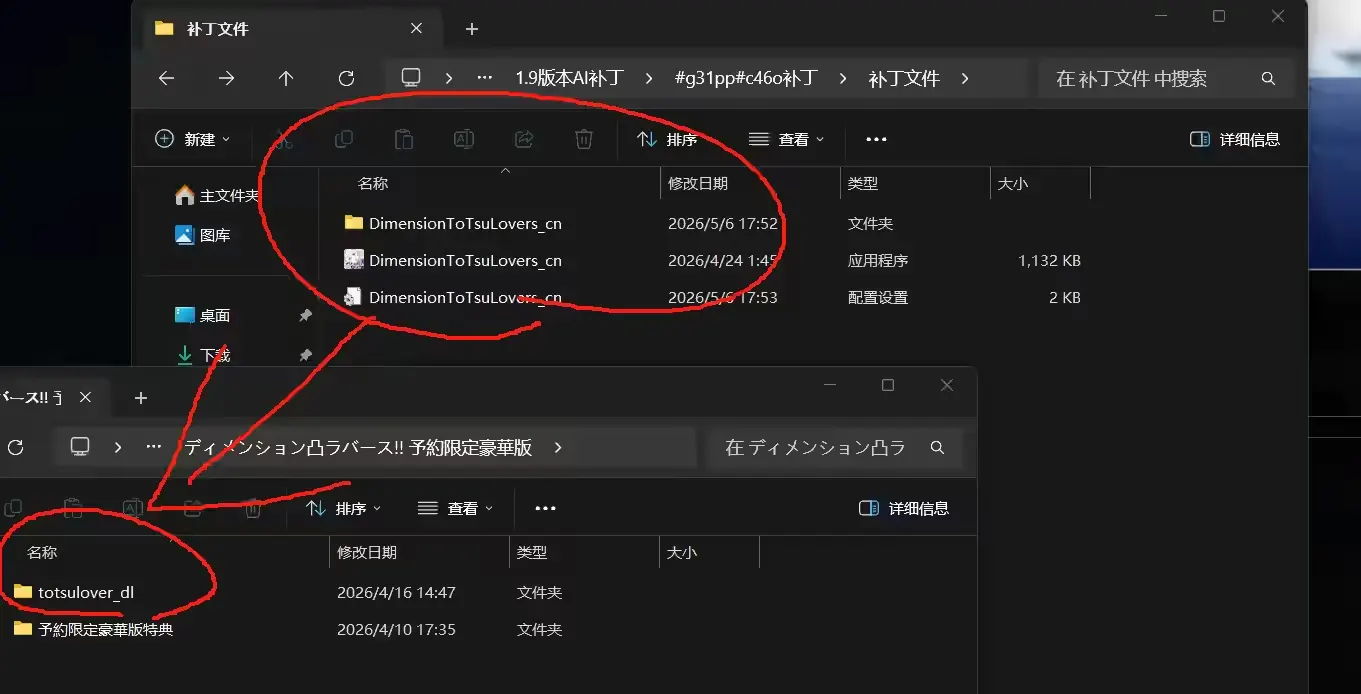
Task: Toggle the 详细信息 pane in the ディメンション凸ラバース window
Action: point(904,508)
